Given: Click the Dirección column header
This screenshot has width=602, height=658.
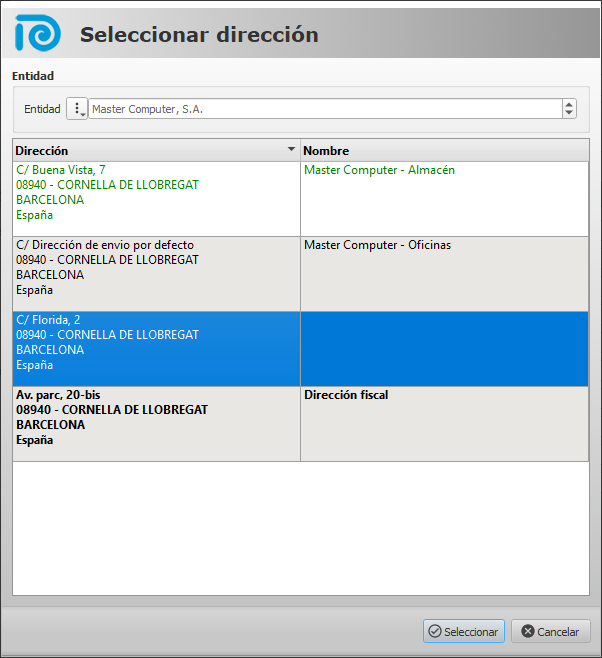Looking at the screenshot, I should [150, 150].
